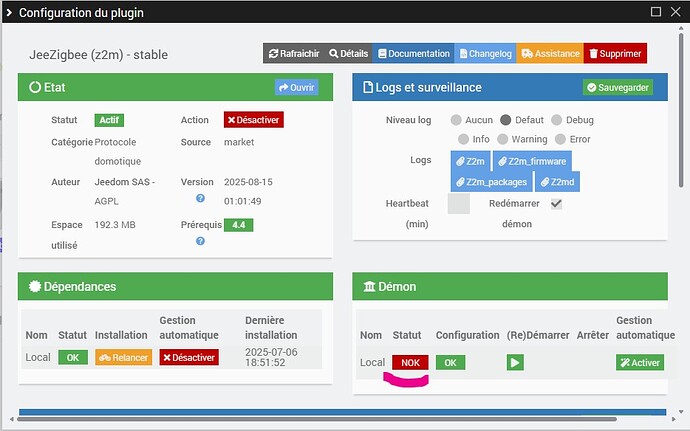The image size is (690, 431).
Task: Open plugin Détails
Action: coord(348,53)
